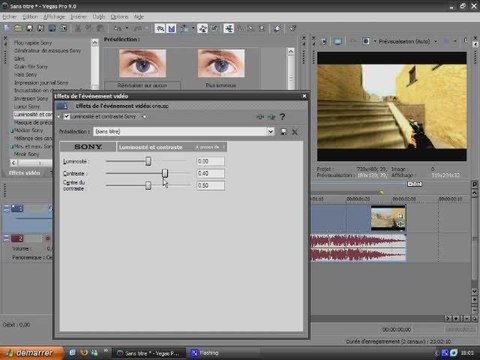The image size is (480, 360).
Task: Click the Centre du contraste value field
Action: pyautogui.click(x=210, y=186)
